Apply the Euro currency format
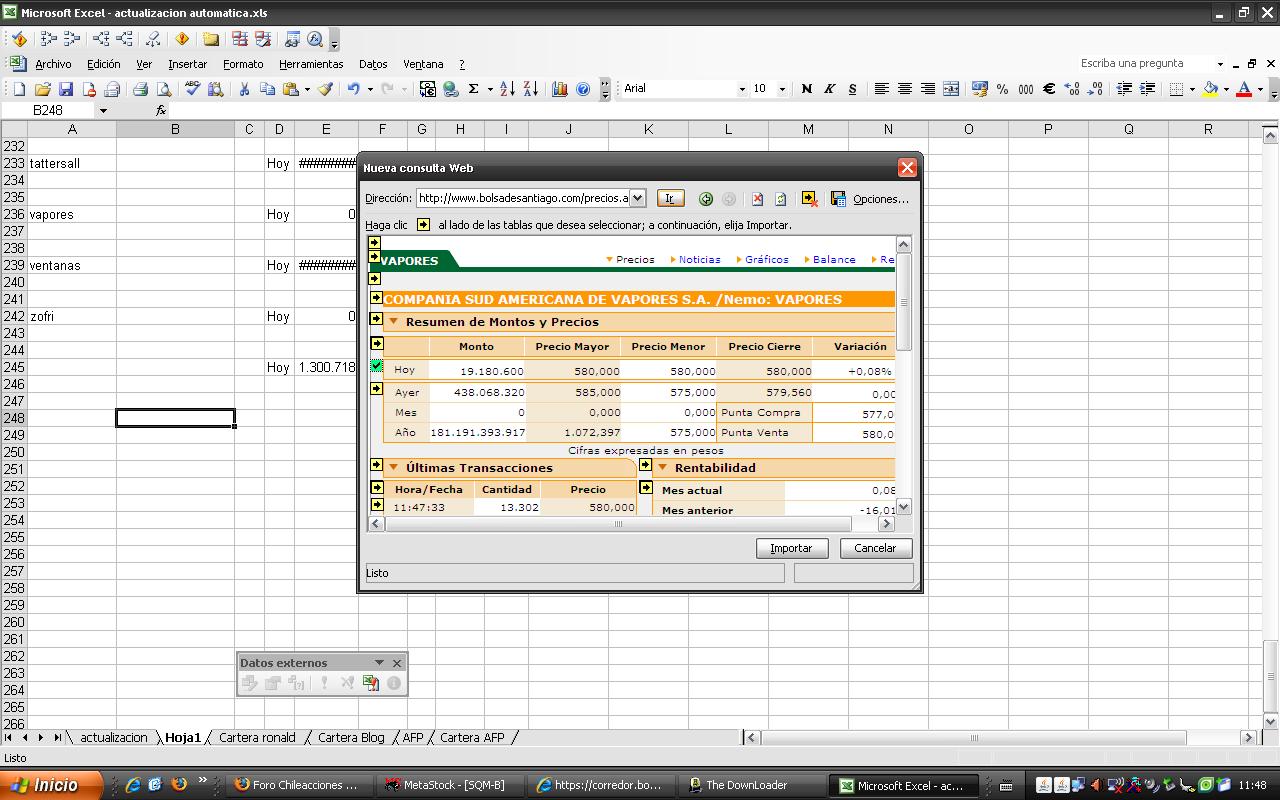Image resolution: width=1280 pixels, height=800 pixels. [1049, 89]
